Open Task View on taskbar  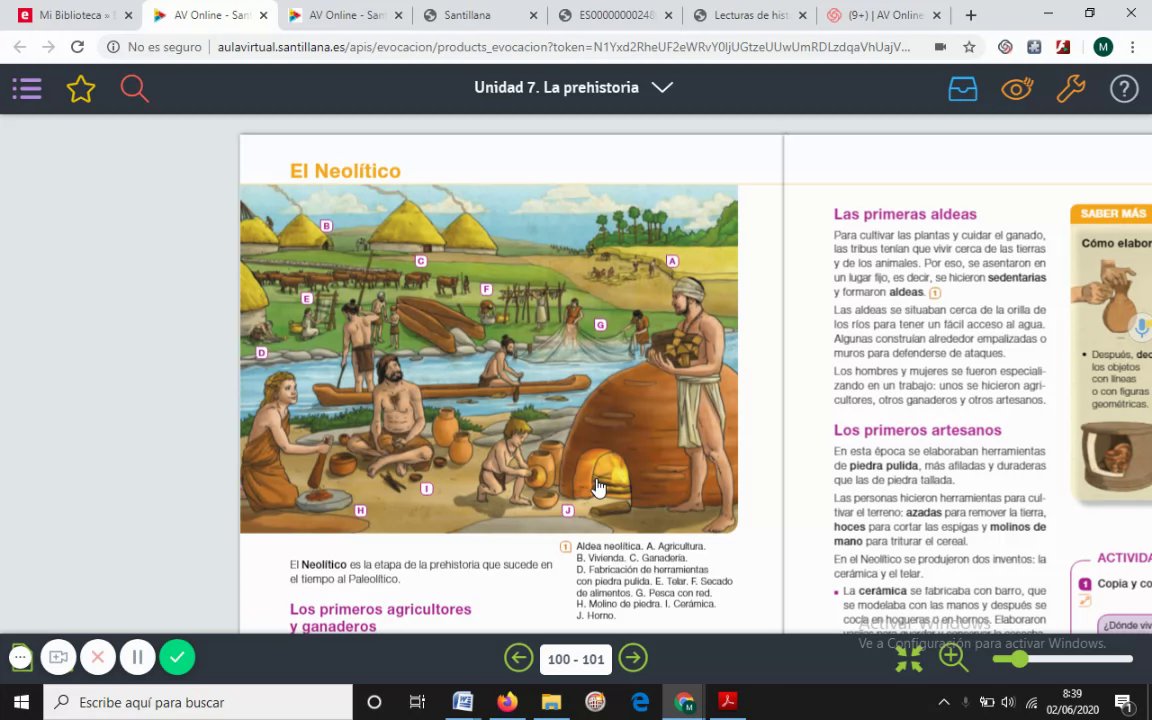[417, 702]
